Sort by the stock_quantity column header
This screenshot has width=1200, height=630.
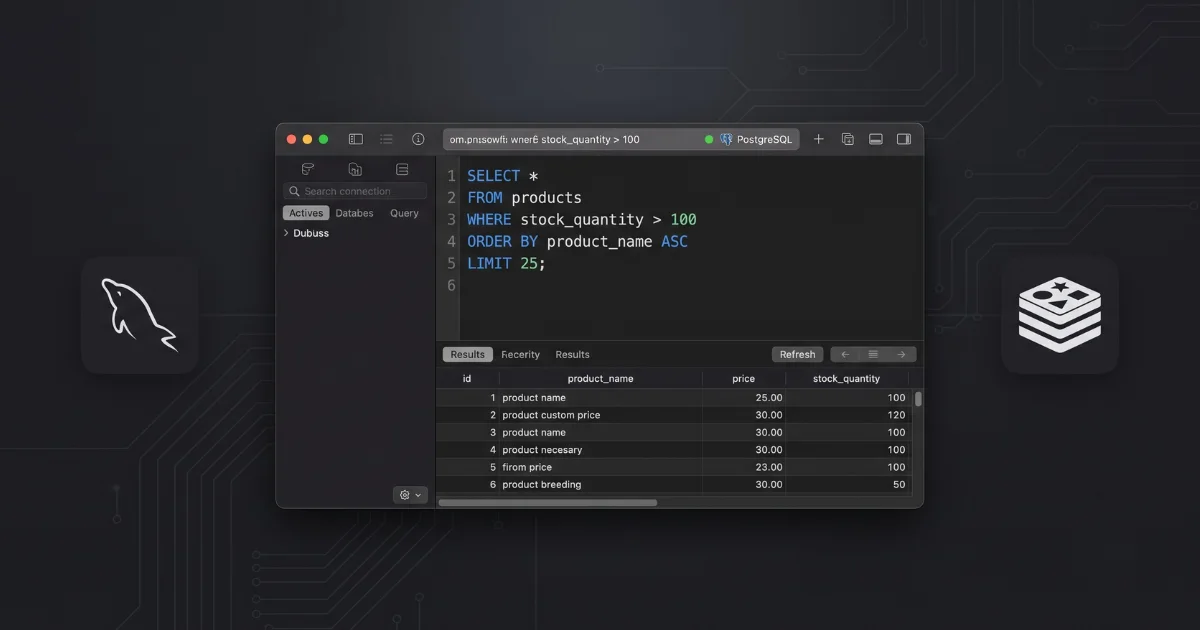(x=846, y=379)
